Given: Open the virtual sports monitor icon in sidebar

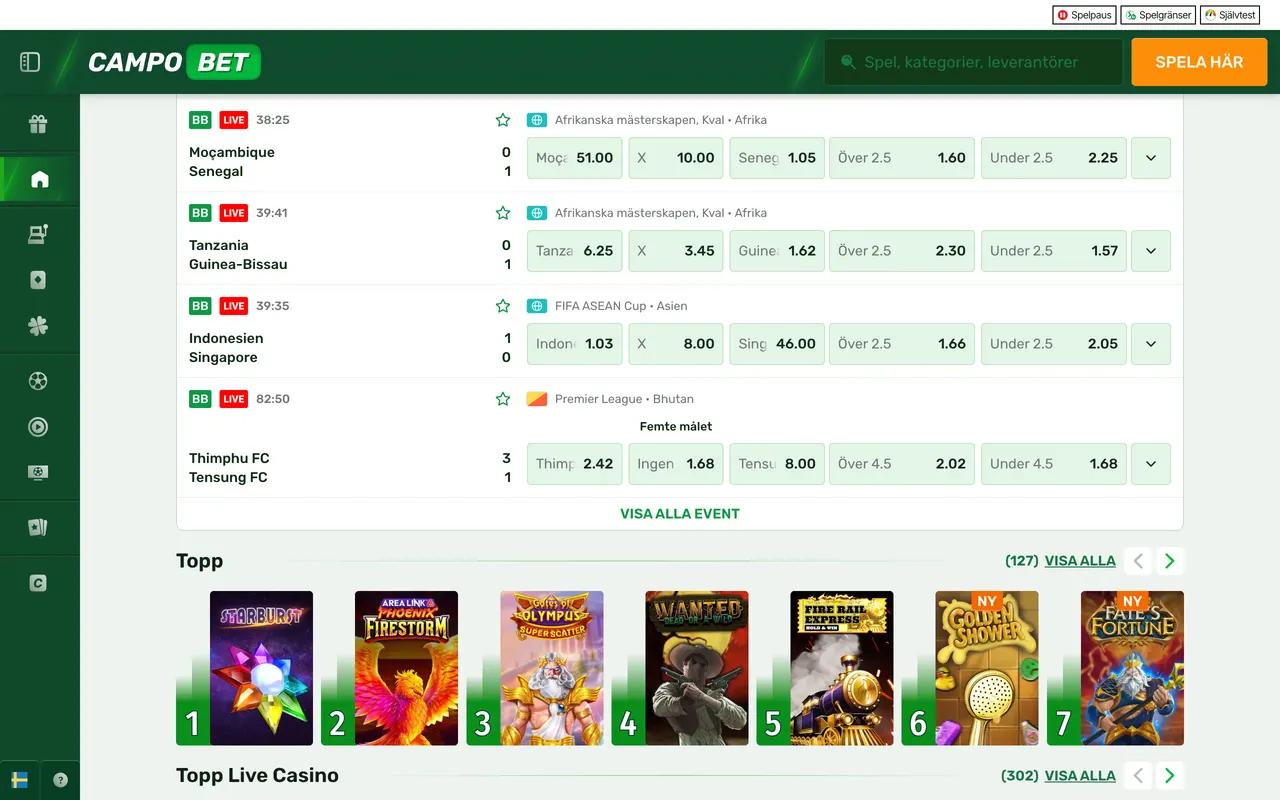Looking at the screenshot, I should (x=38, y=473).
